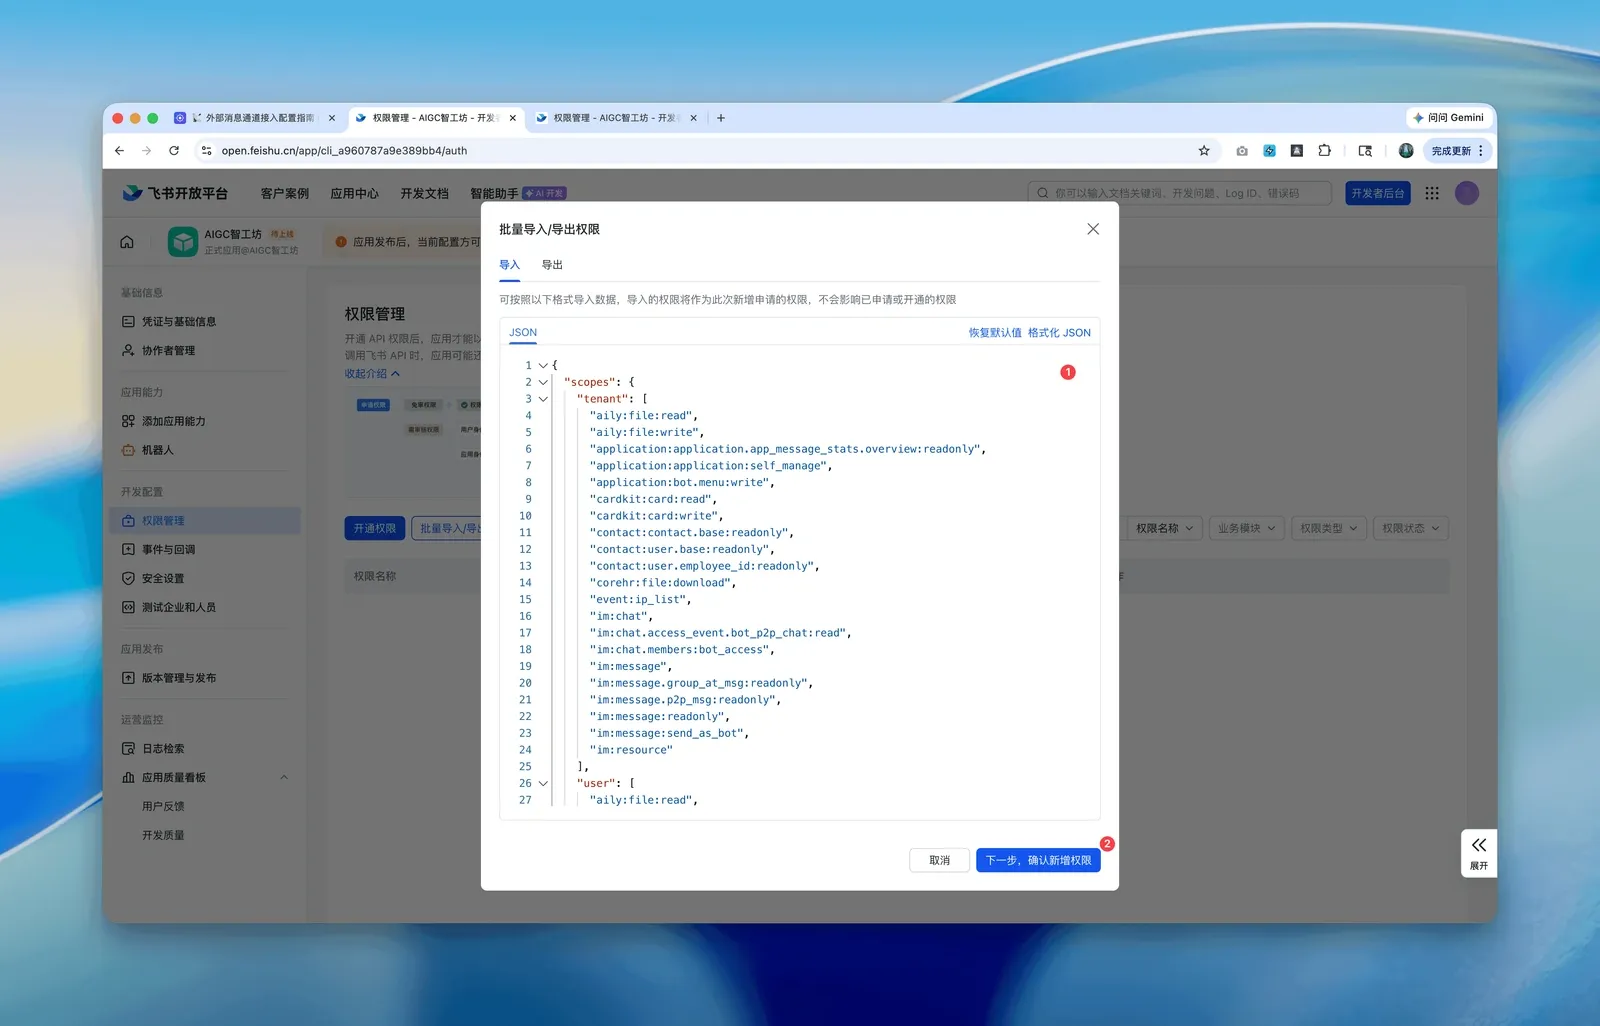Bookmark this page with the star icon
Viewport: 1600px width, 1026px height.
(x=1204, y=151)
